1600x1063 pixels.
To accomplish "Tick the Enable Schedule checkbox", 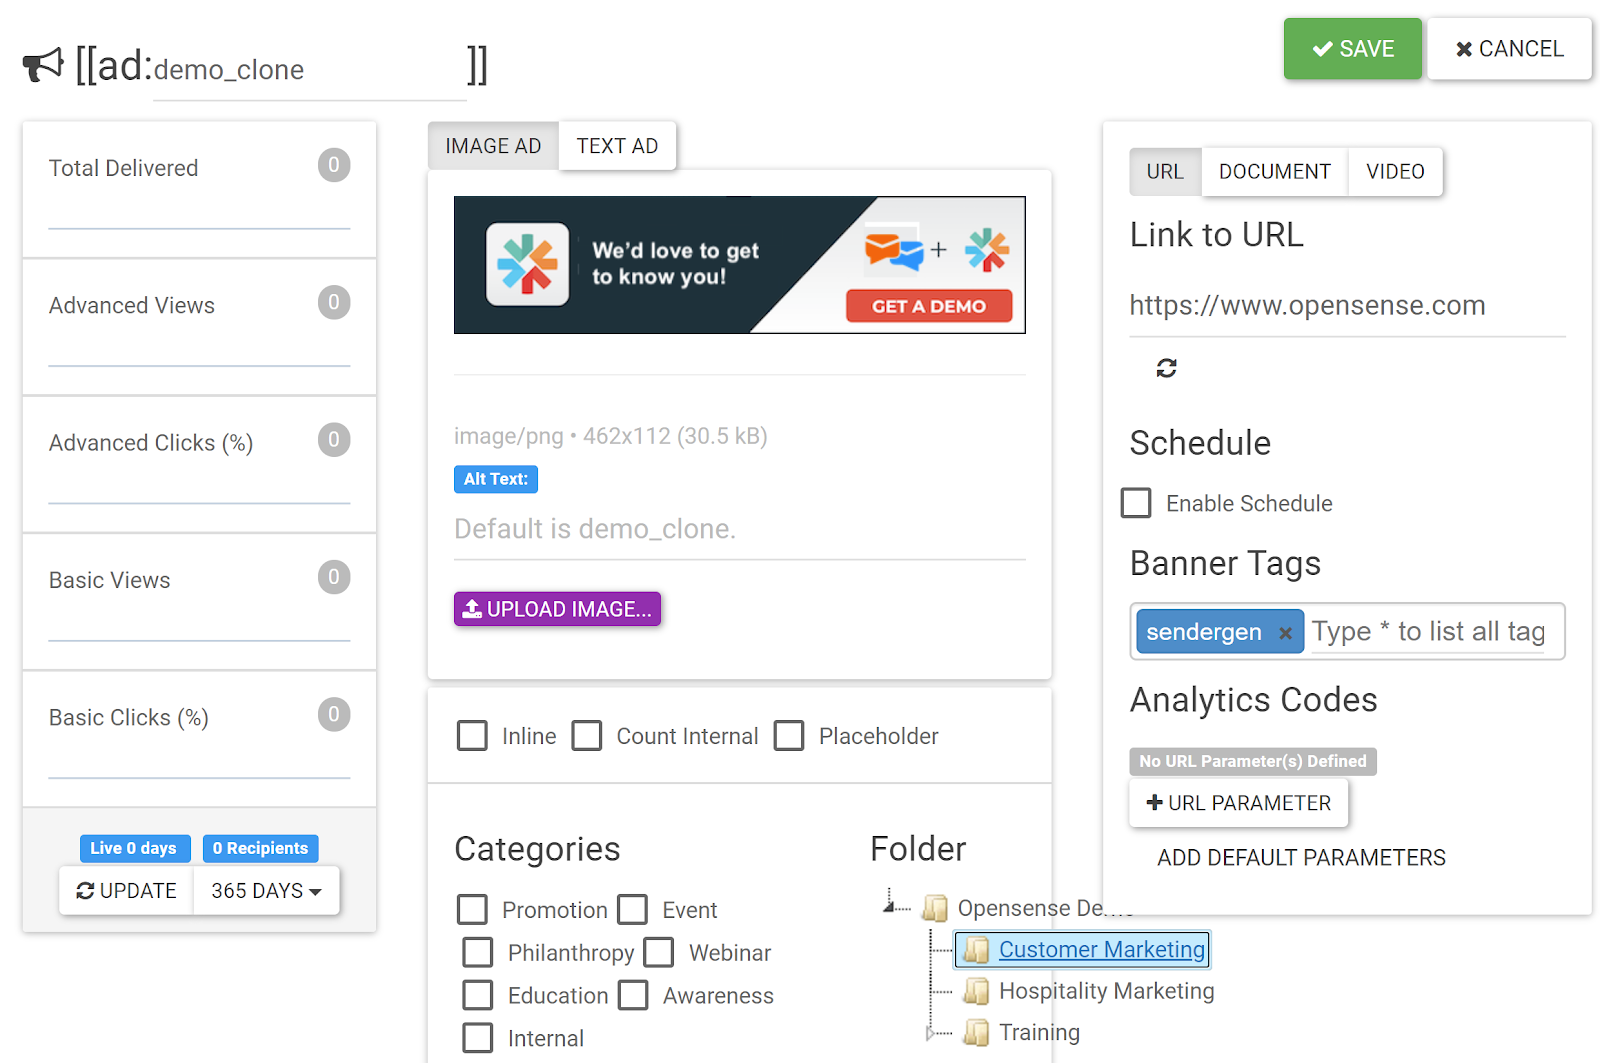I will point(1136,503).
